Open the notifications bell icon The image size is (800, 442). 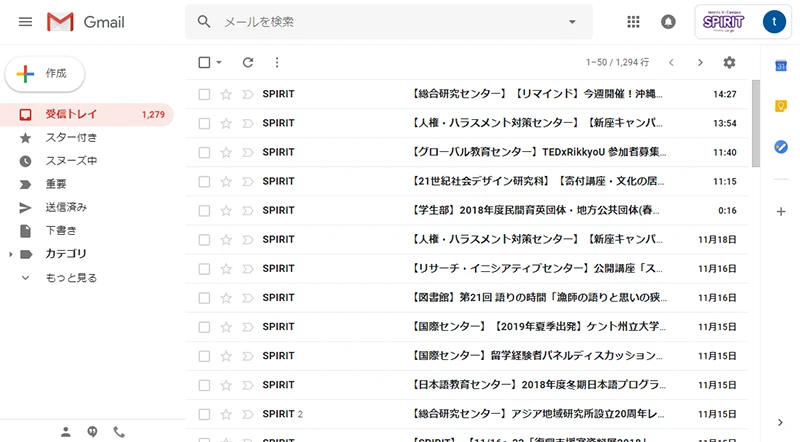coord(668,22)
